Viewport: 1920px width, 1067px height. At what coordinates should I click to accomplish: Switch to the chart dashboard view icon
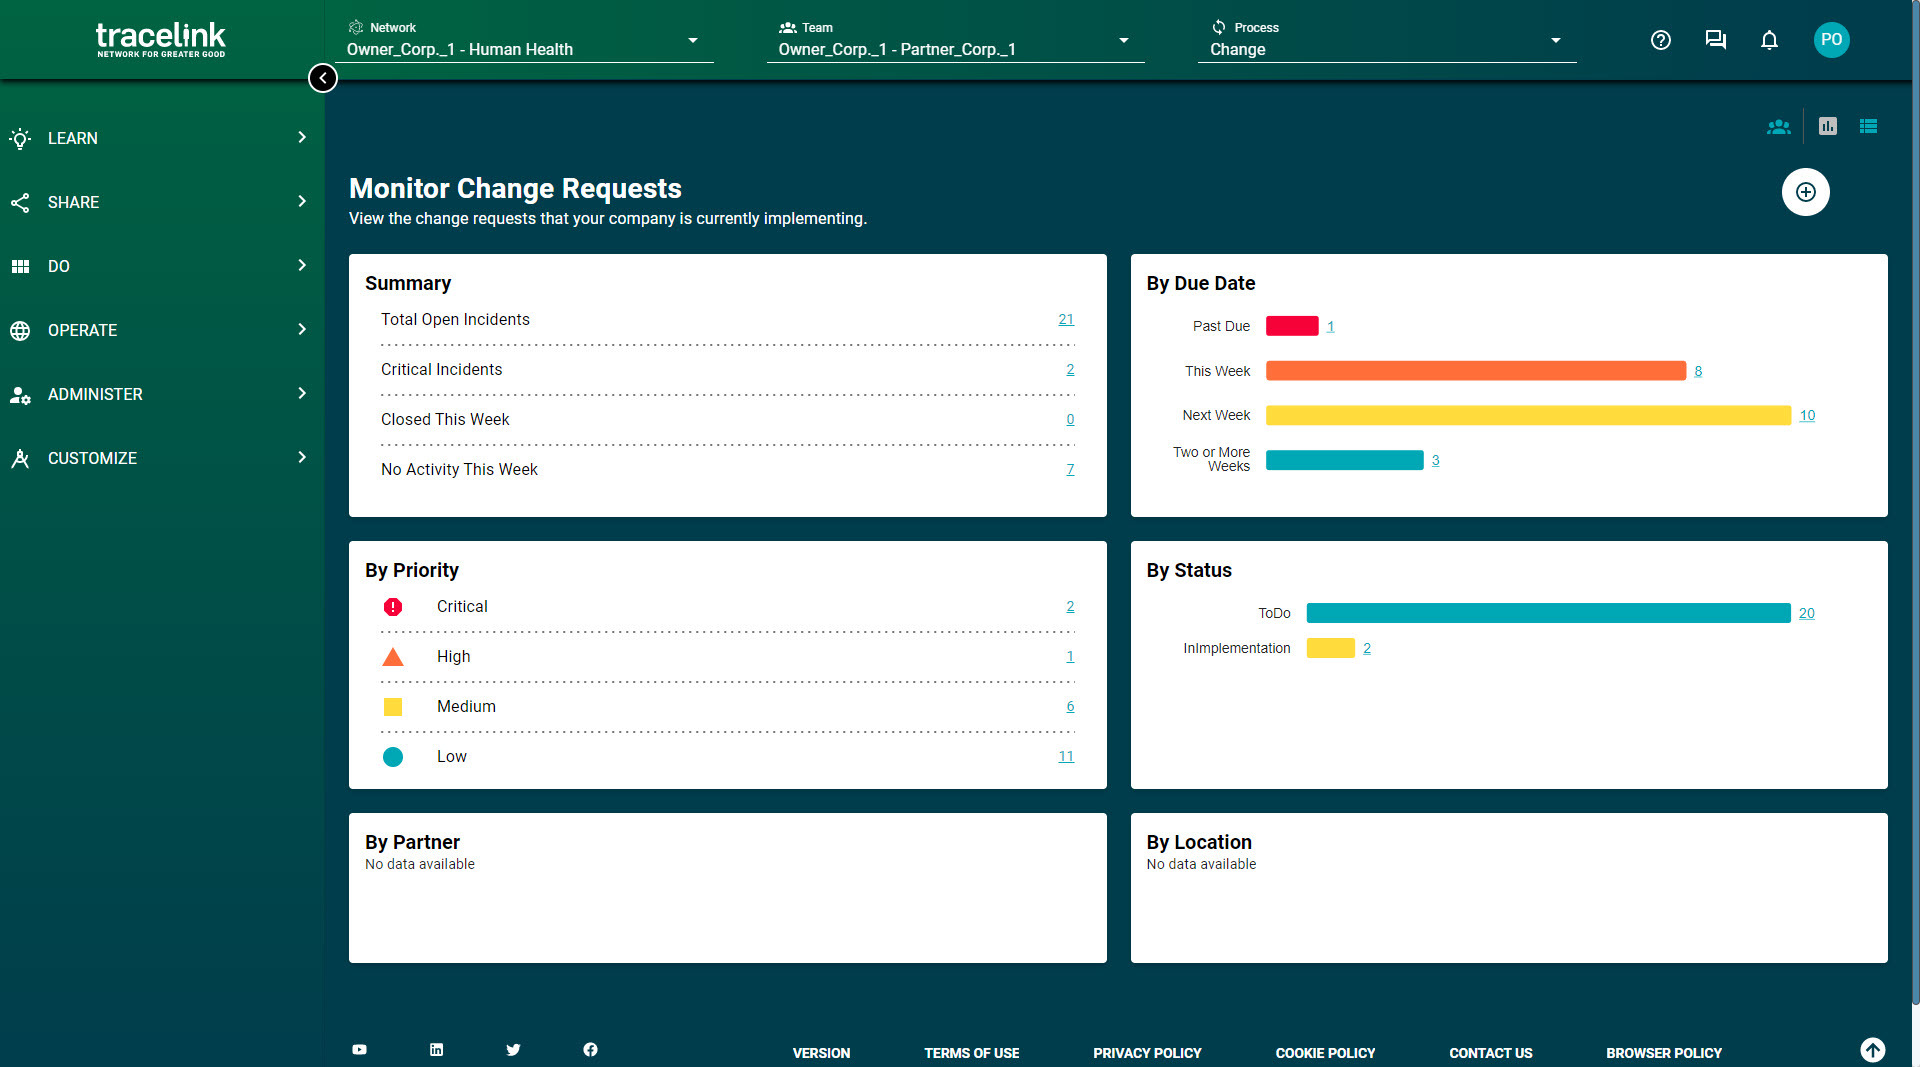(1828, 126)
